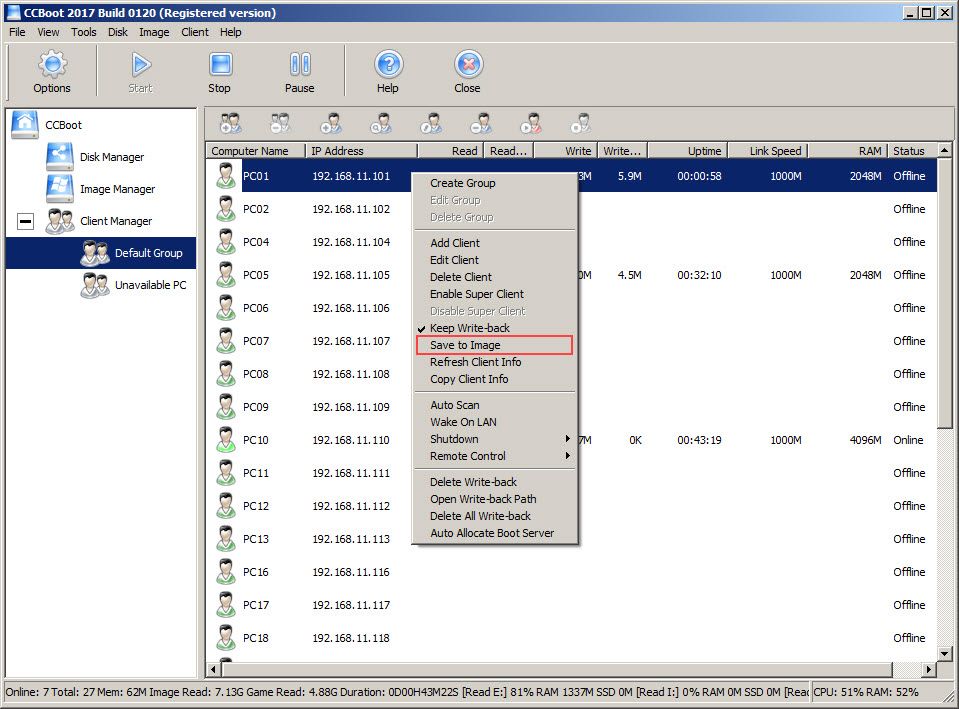Image resolution: width=959 pixels, height=709 pixels.
Task: Click PC02 client icon
Action: pyautogui.click(x=226, y=209)
